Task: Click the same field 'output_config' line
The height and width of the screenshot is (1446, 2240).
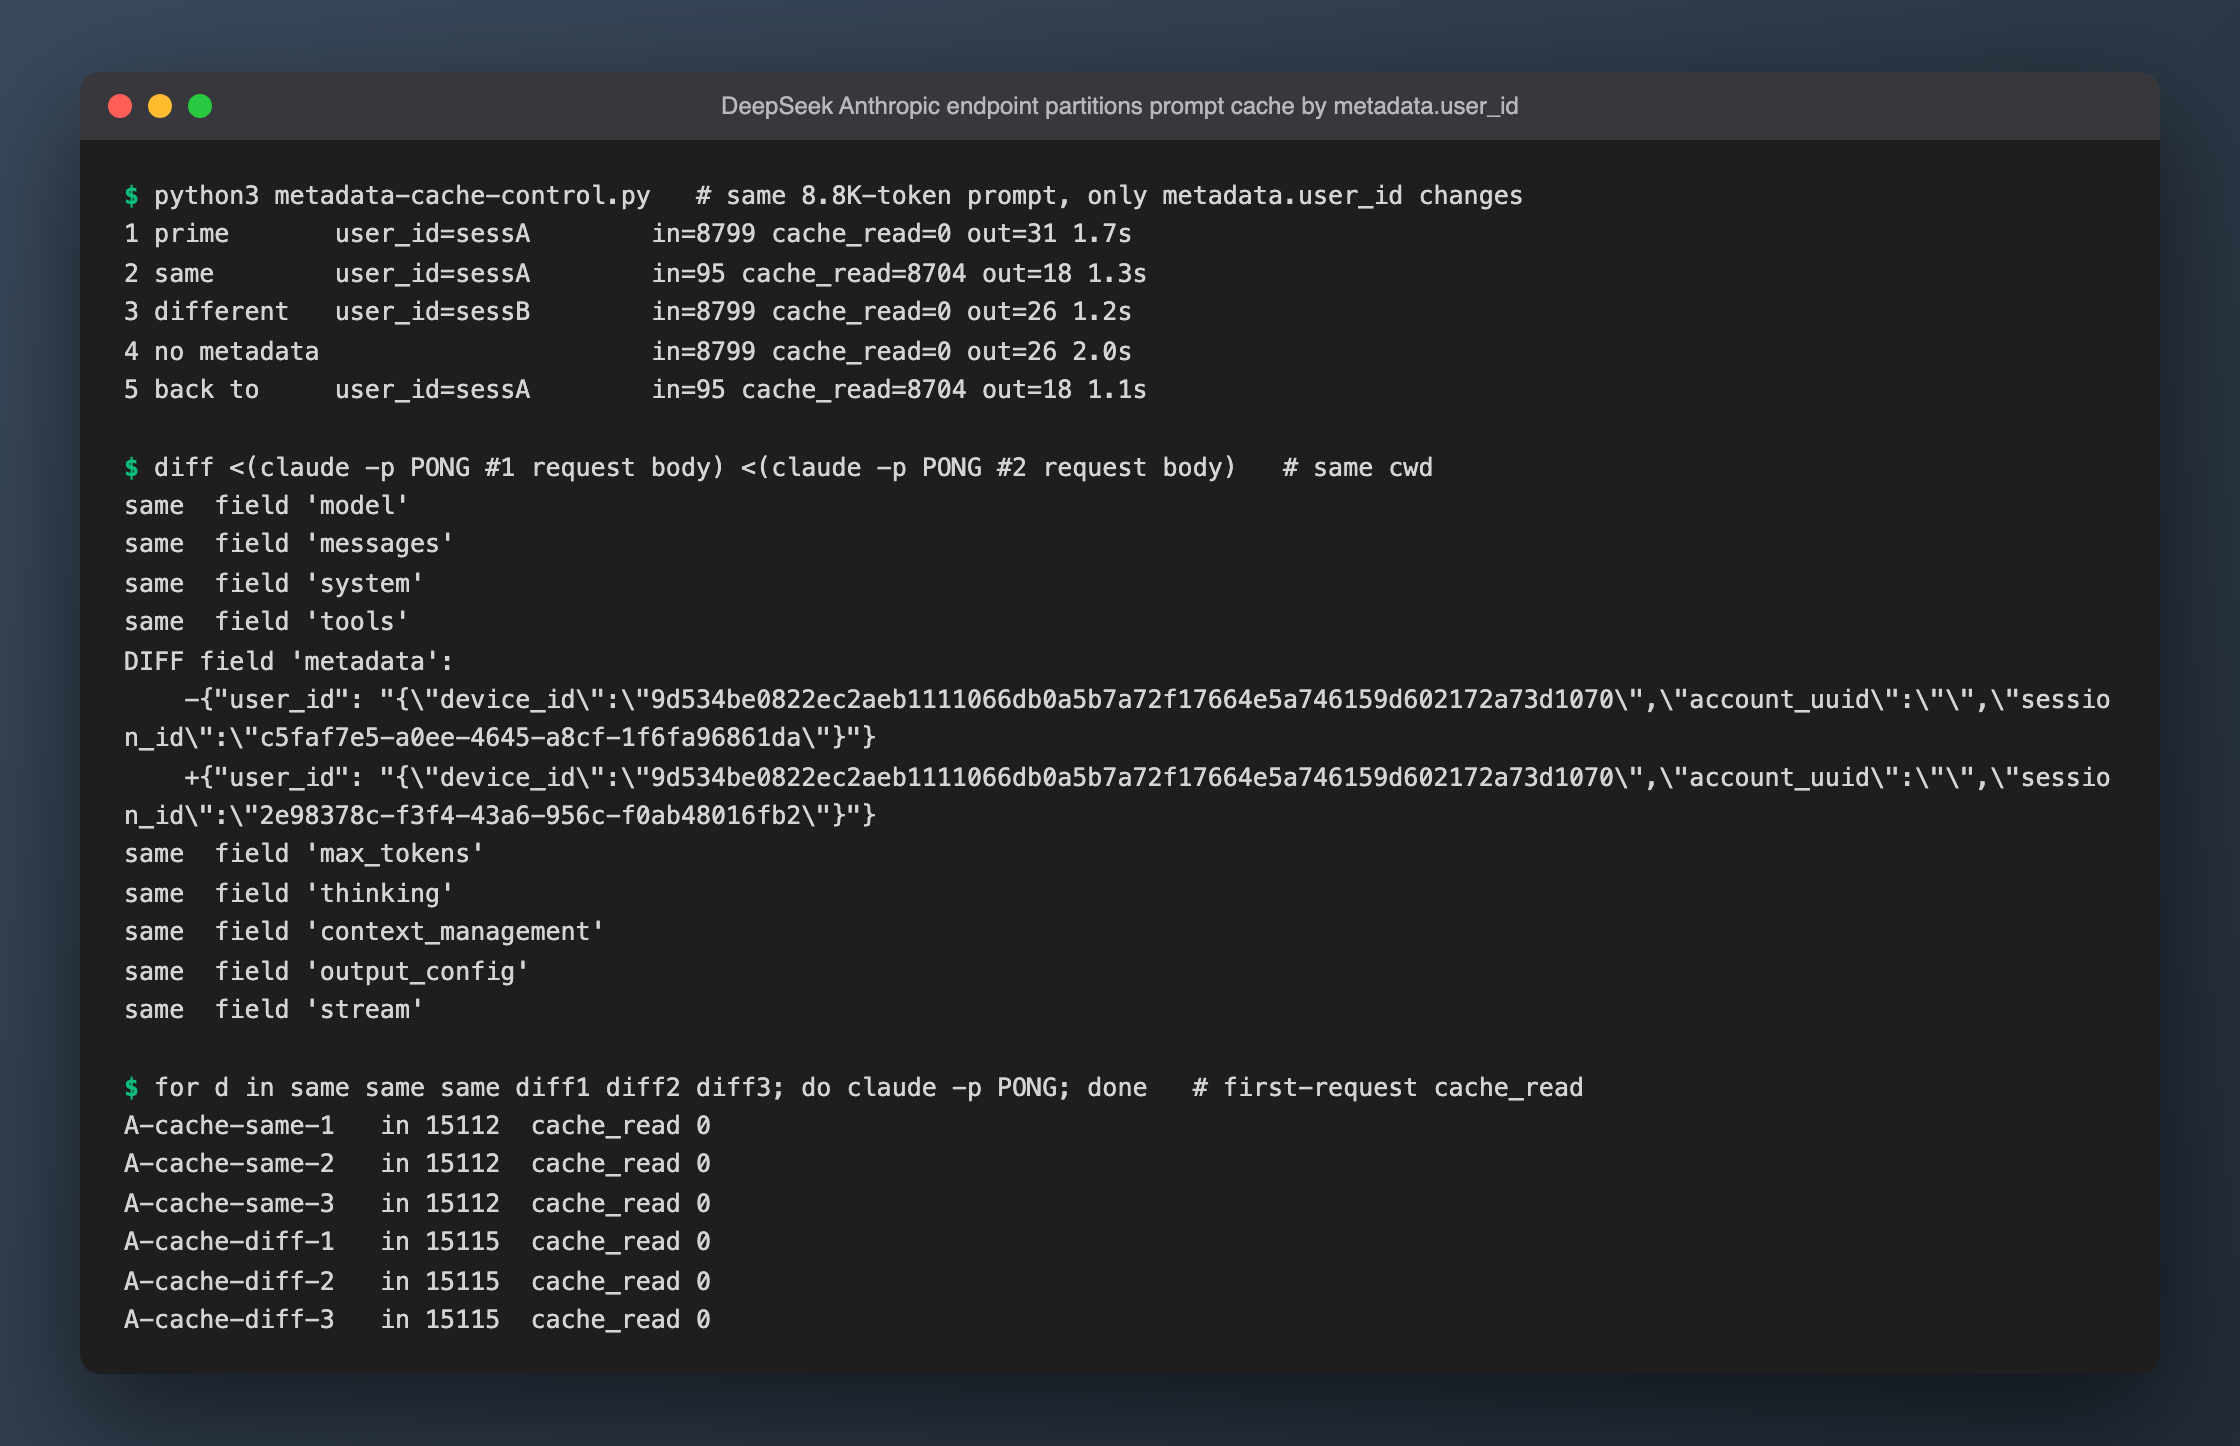Action: [326, 971]
